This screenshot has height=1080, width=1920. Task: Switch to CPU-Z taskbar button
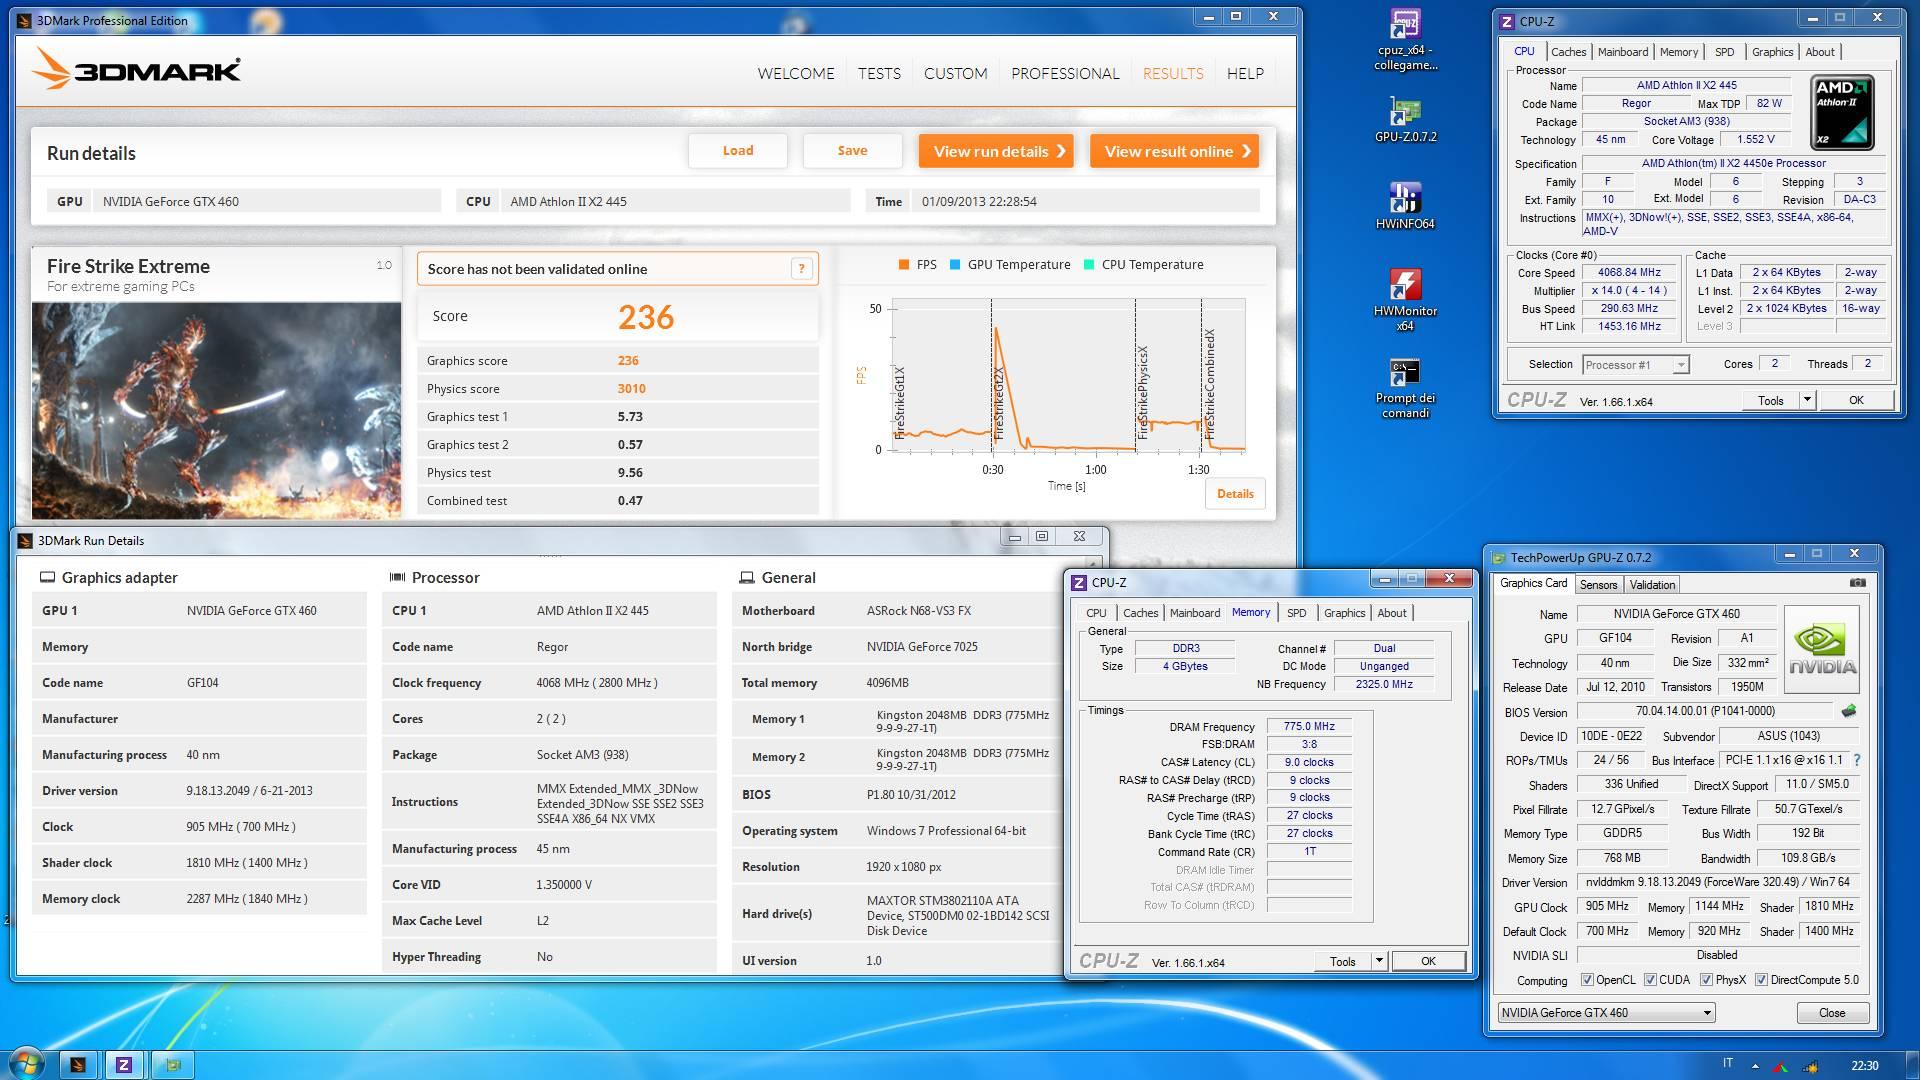click(x=124, y=1064)
